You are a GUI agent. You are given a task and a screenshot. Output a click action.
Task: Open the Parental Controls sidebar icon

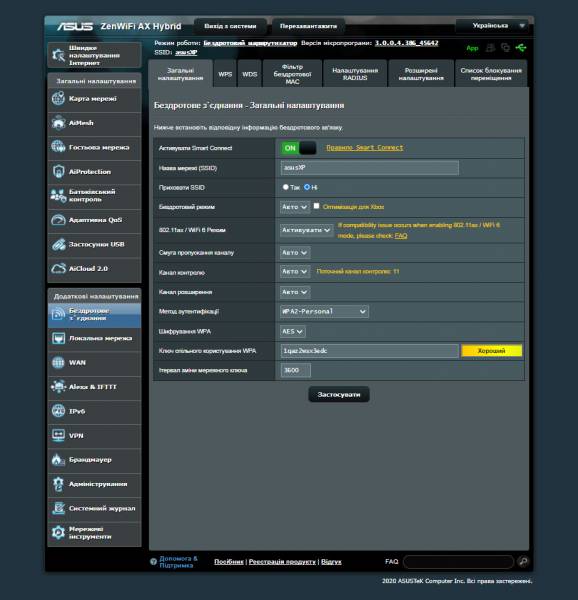coord(58,196)
